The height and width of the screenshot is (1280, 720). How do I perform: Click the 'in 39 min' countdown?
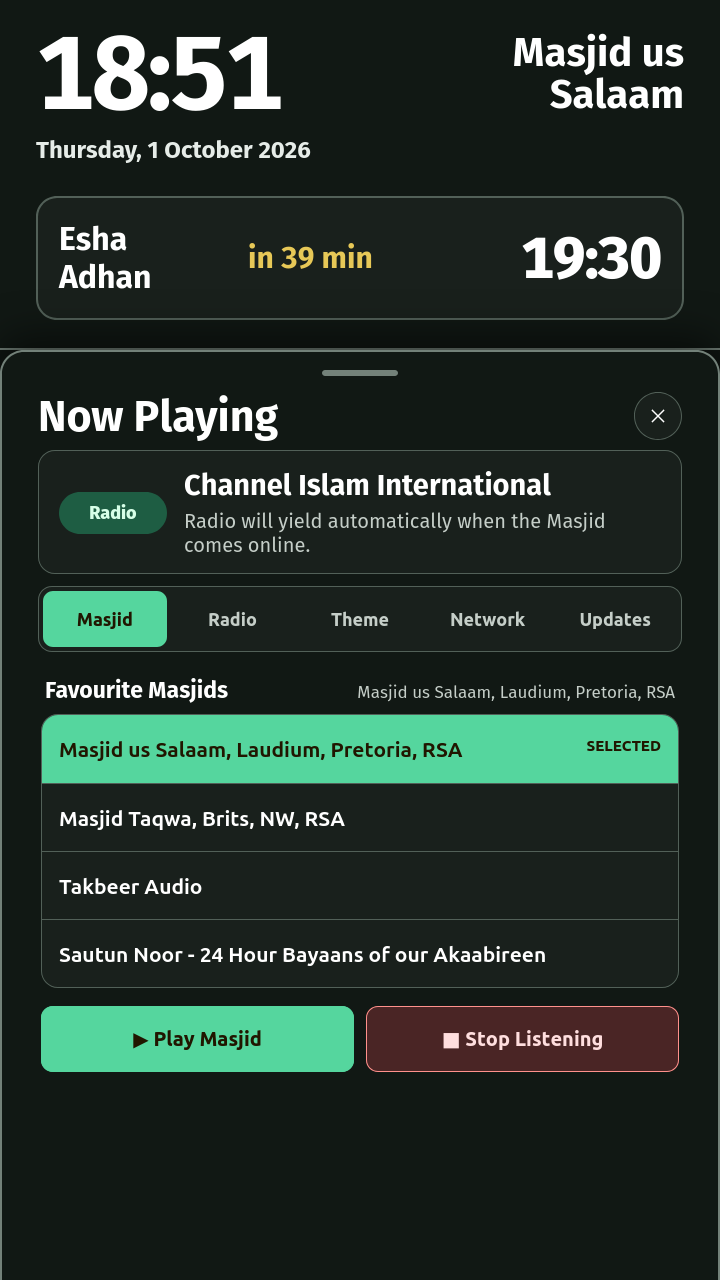point(310,258)
